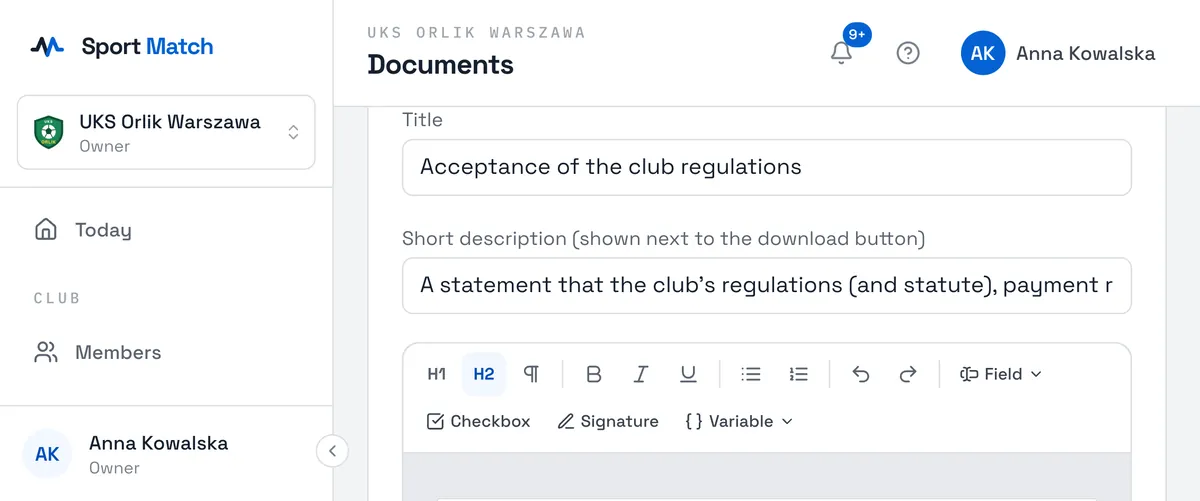Click the CLUB section label

point(57,298)
